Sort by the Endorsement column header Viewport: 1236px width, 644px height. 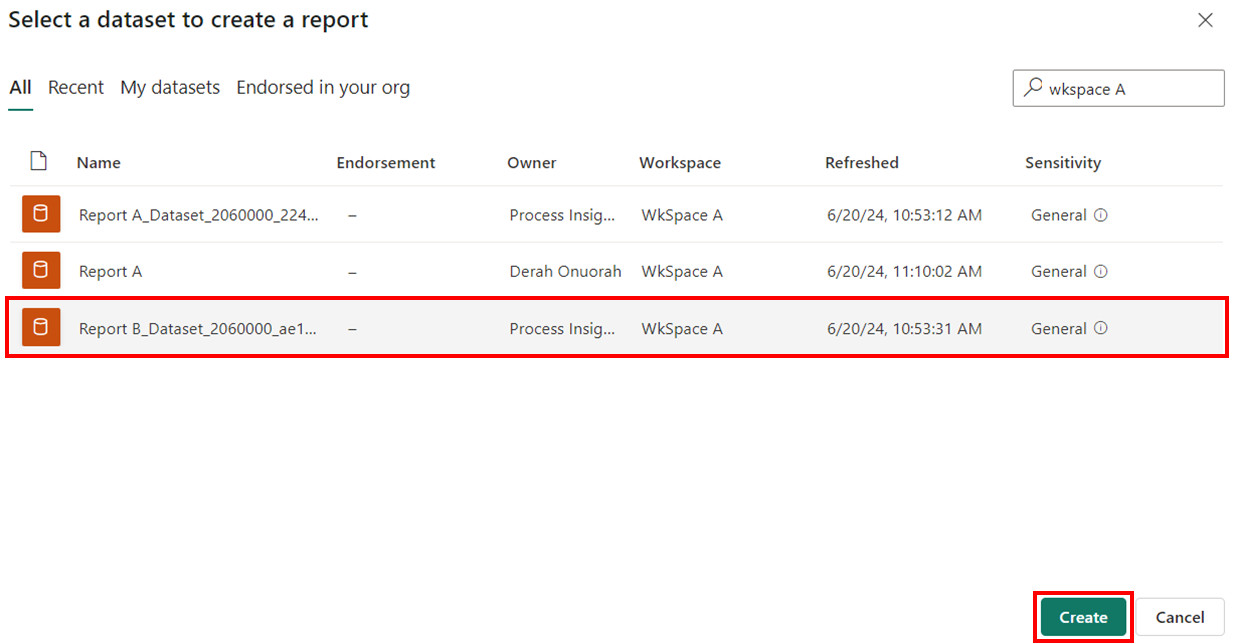[386, 162]
